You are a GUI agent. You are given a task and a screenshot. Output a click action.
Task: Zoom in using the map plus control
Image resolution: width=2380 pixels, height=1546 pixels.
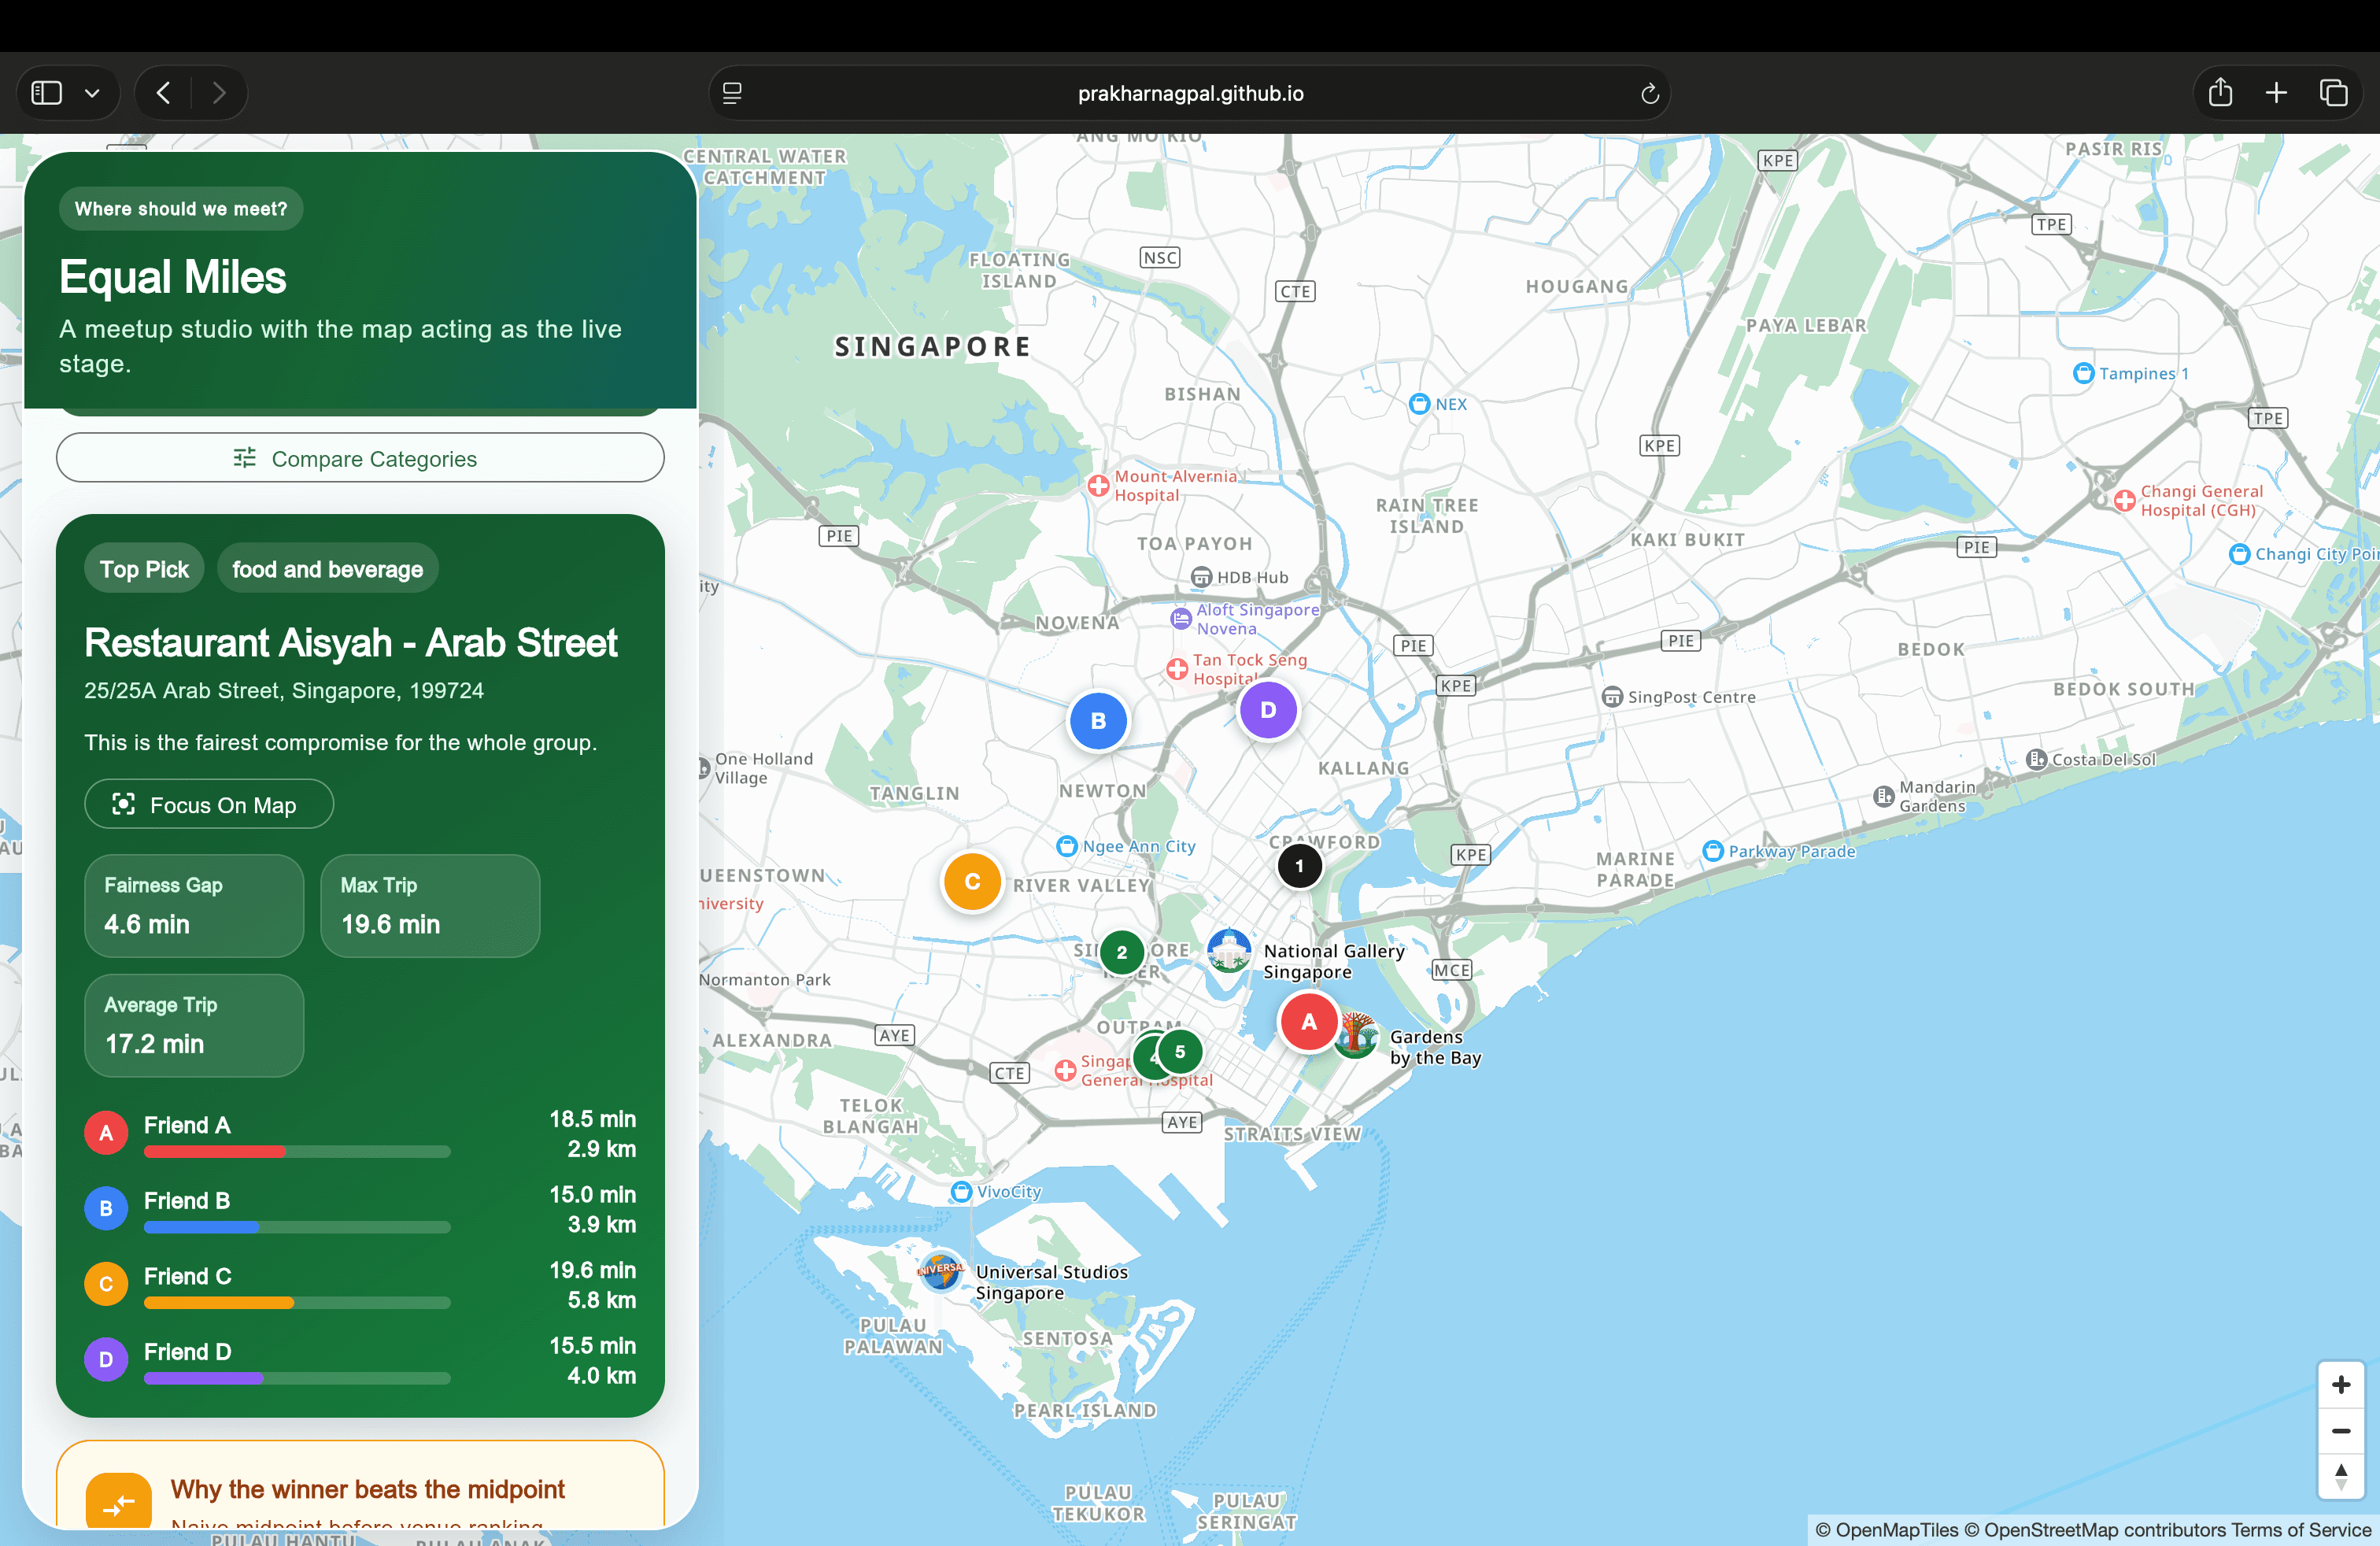point(2341,1385)
